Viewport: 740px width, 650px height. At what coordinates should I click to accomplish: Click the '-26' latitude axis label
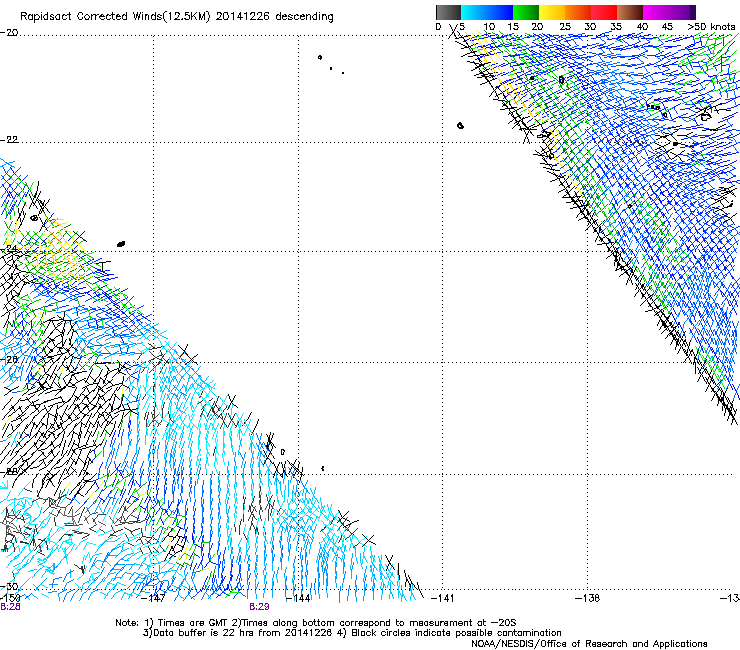9,359
